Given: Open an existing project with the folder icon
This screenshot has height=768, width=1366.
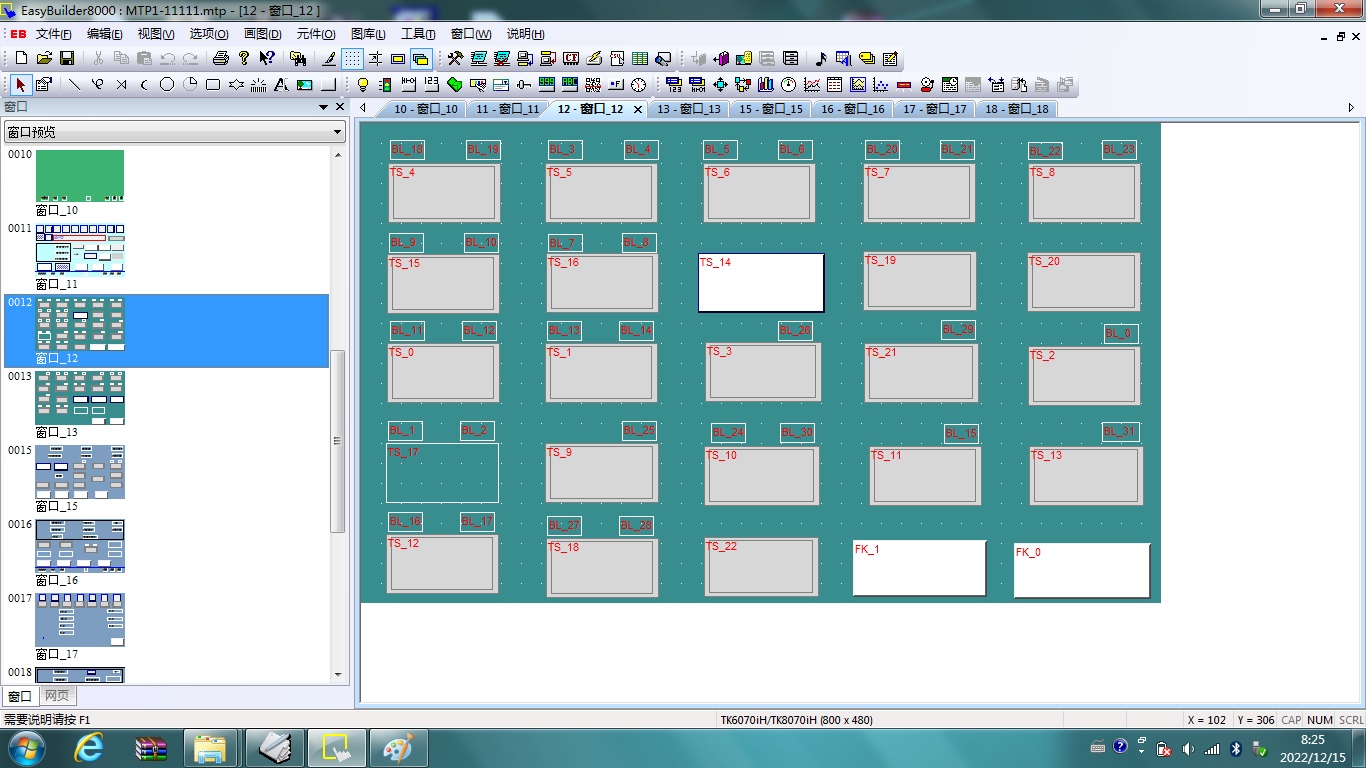Looking at the screenshot, I should click(44, 59).
